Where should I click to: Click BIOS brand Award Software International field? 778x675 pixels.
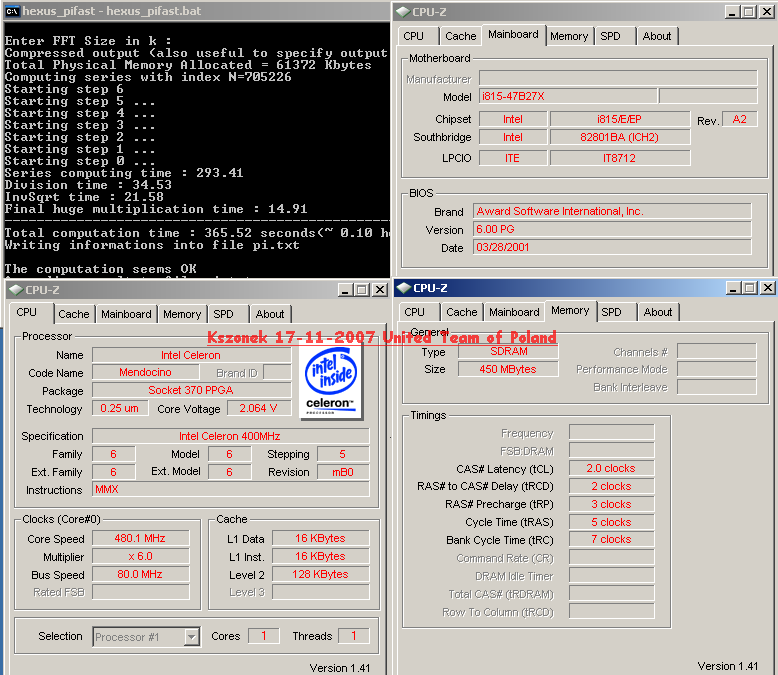coord(612,211)
